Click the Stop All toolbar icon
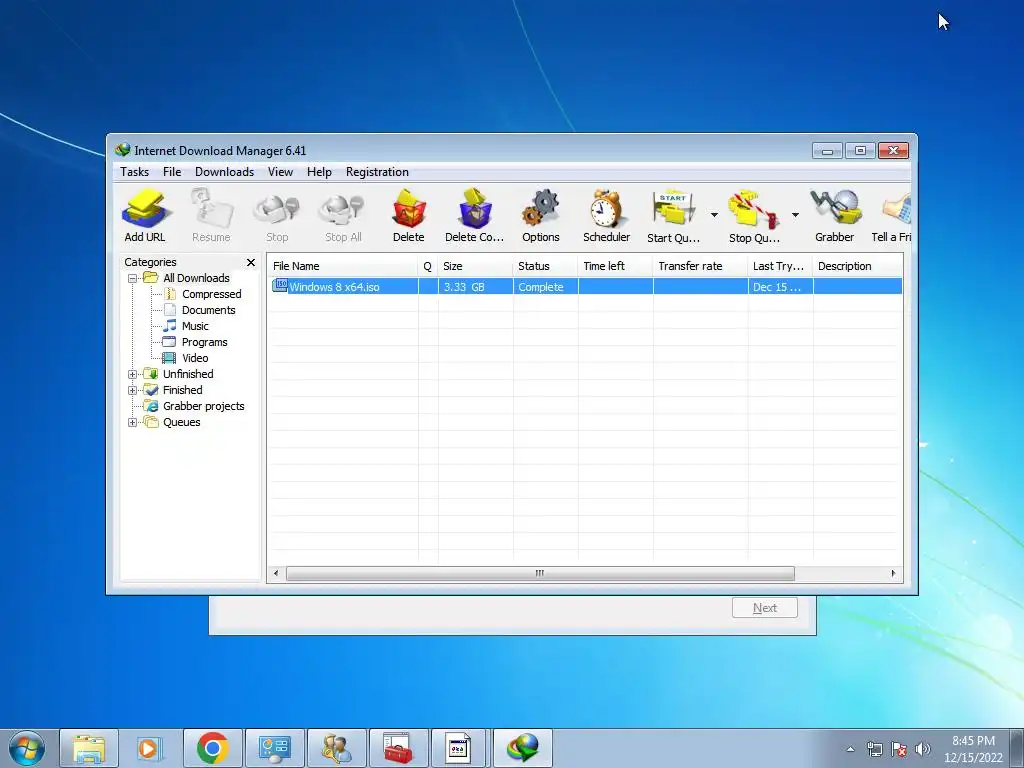The width and height of the screenshot is (1024, 768). tap(343, 216)
